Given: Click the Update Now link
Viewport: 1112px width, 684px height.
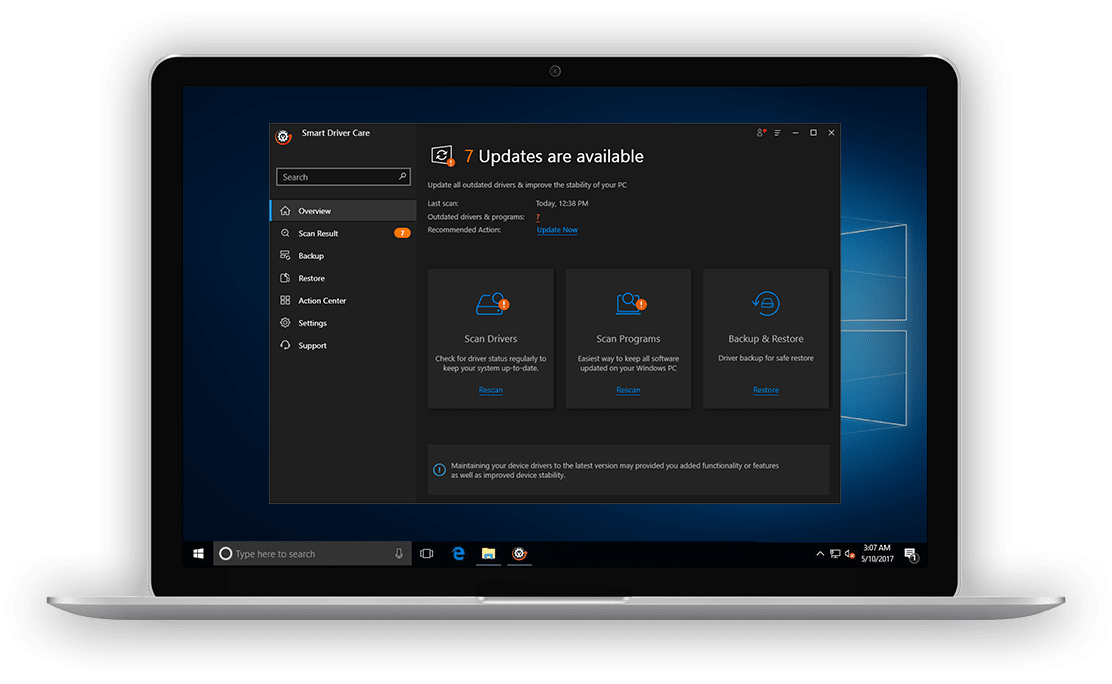Looking at the screenshot, I should coord(557,230).
